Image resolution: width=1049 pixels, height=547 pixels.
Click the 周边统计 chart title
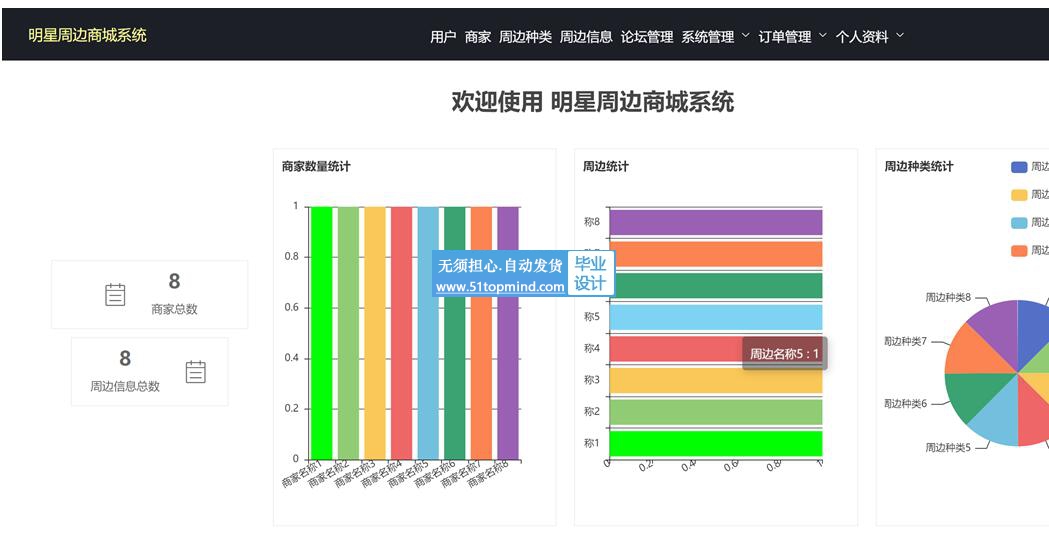(605, 167)
